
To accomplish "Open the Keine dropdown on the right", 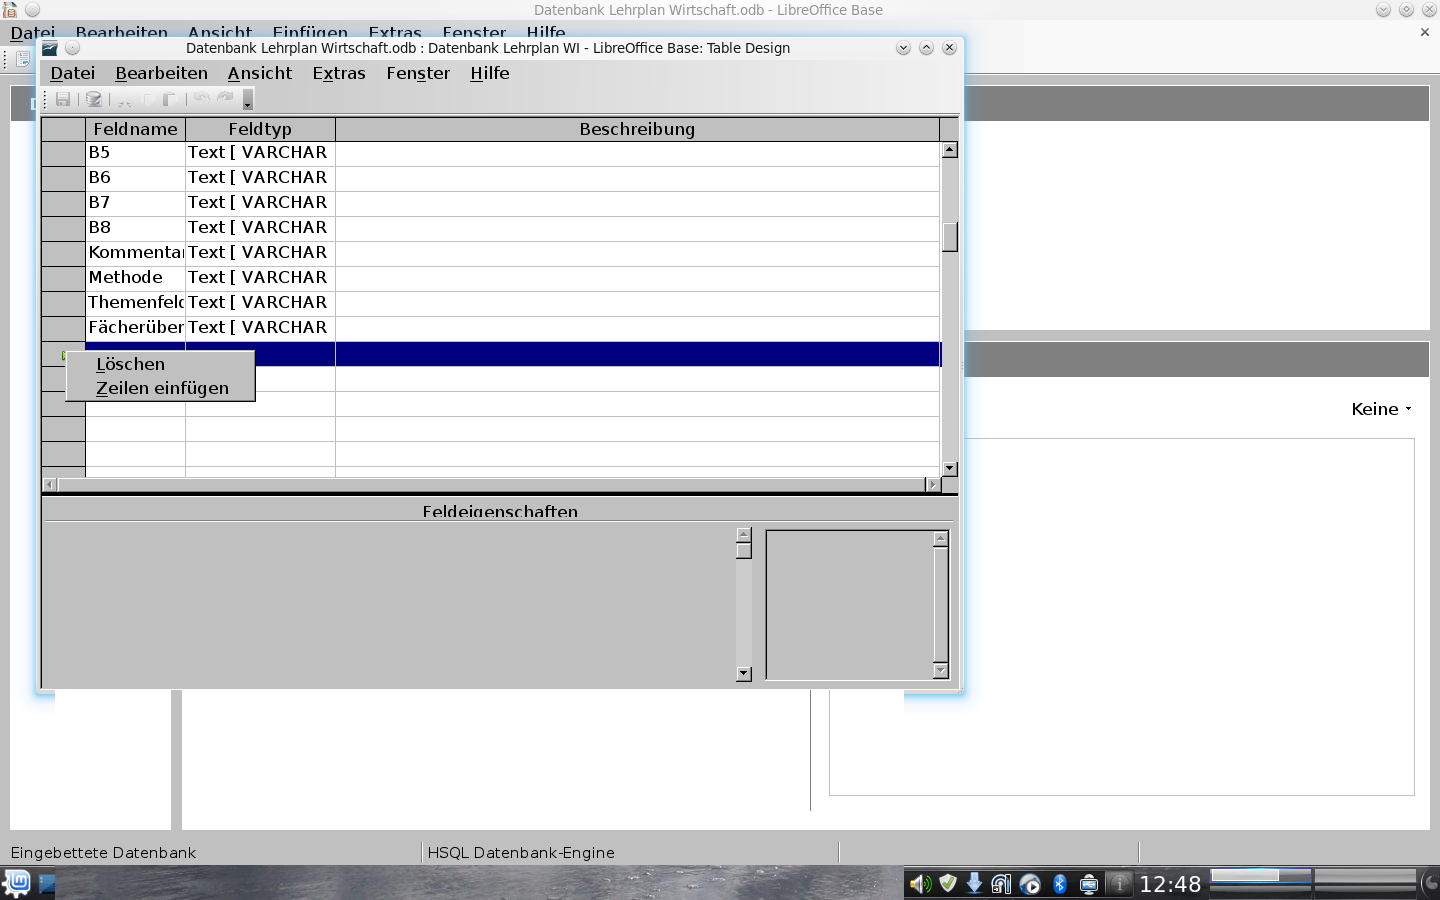I will click(x=1381, y=409).
